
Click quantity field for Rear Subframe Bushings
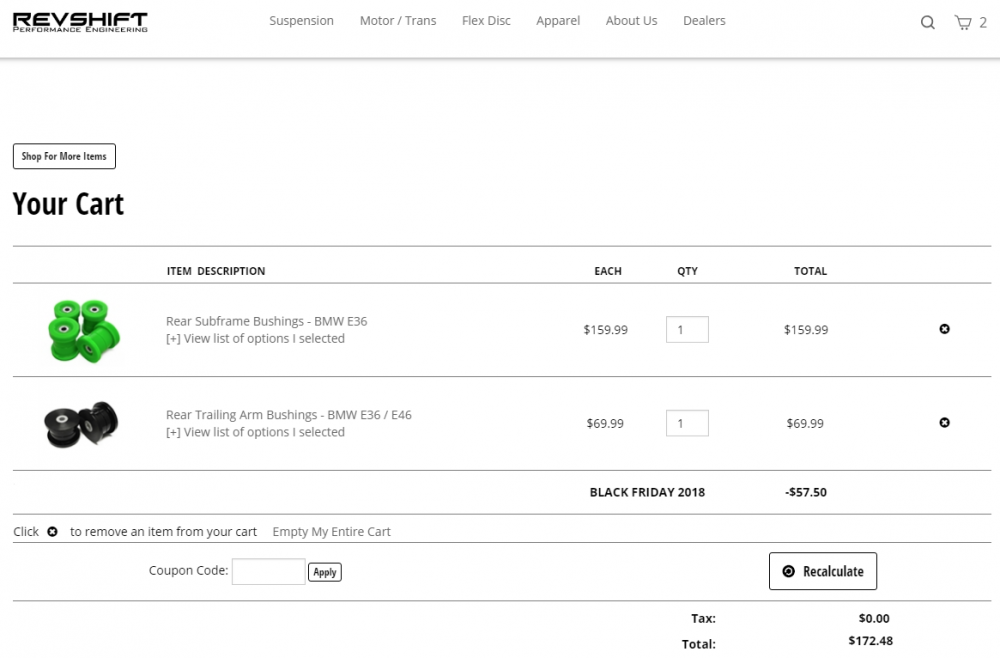687,330
